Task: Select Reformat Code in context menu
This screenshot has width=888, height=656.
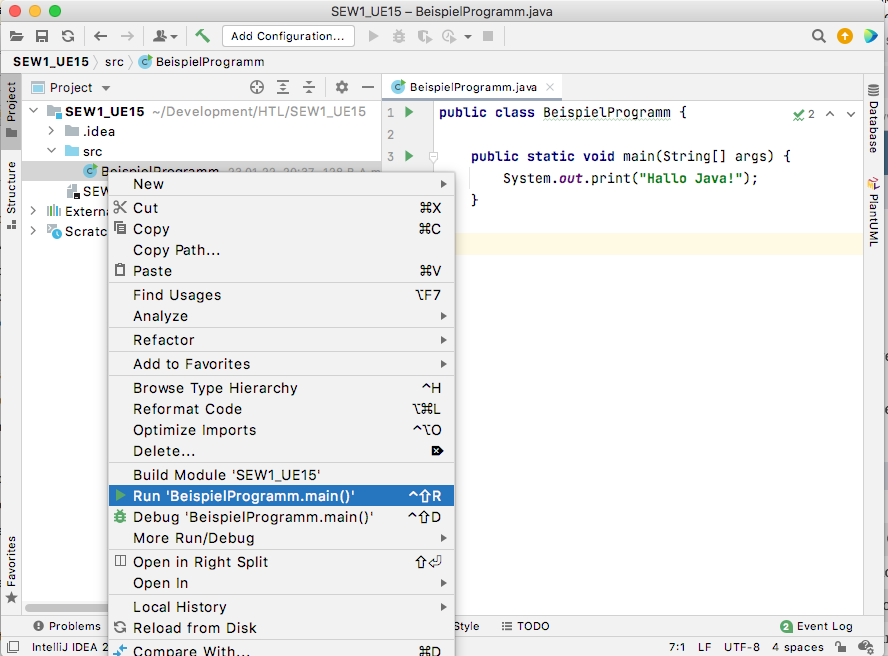Action: pos(281,409)
